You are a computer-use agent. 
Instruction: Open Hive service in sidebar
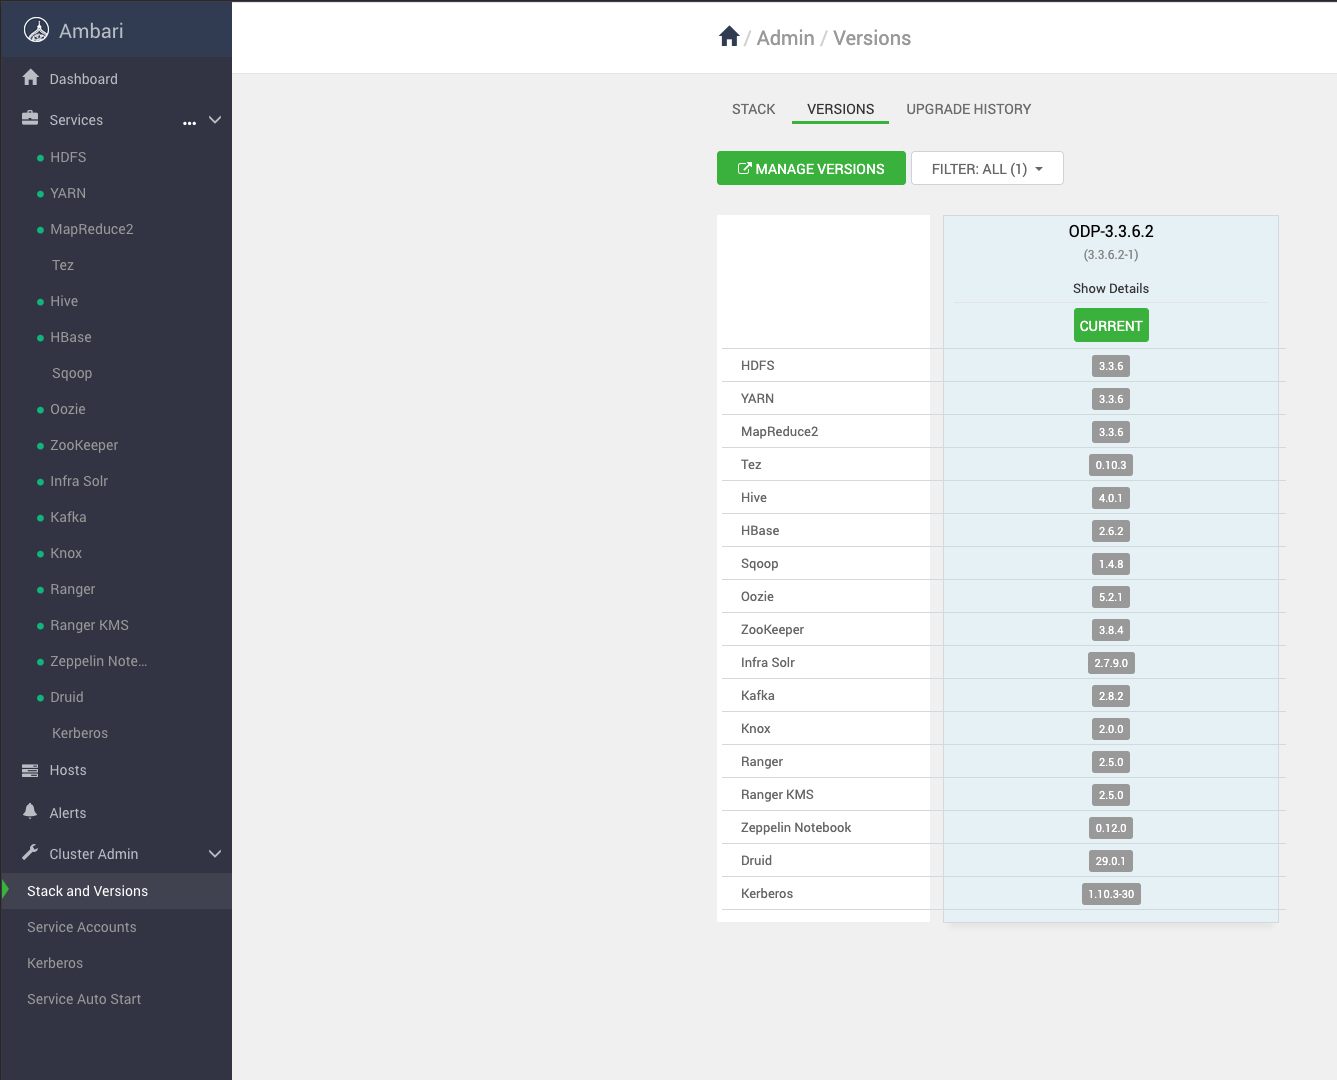coord(64,301)
